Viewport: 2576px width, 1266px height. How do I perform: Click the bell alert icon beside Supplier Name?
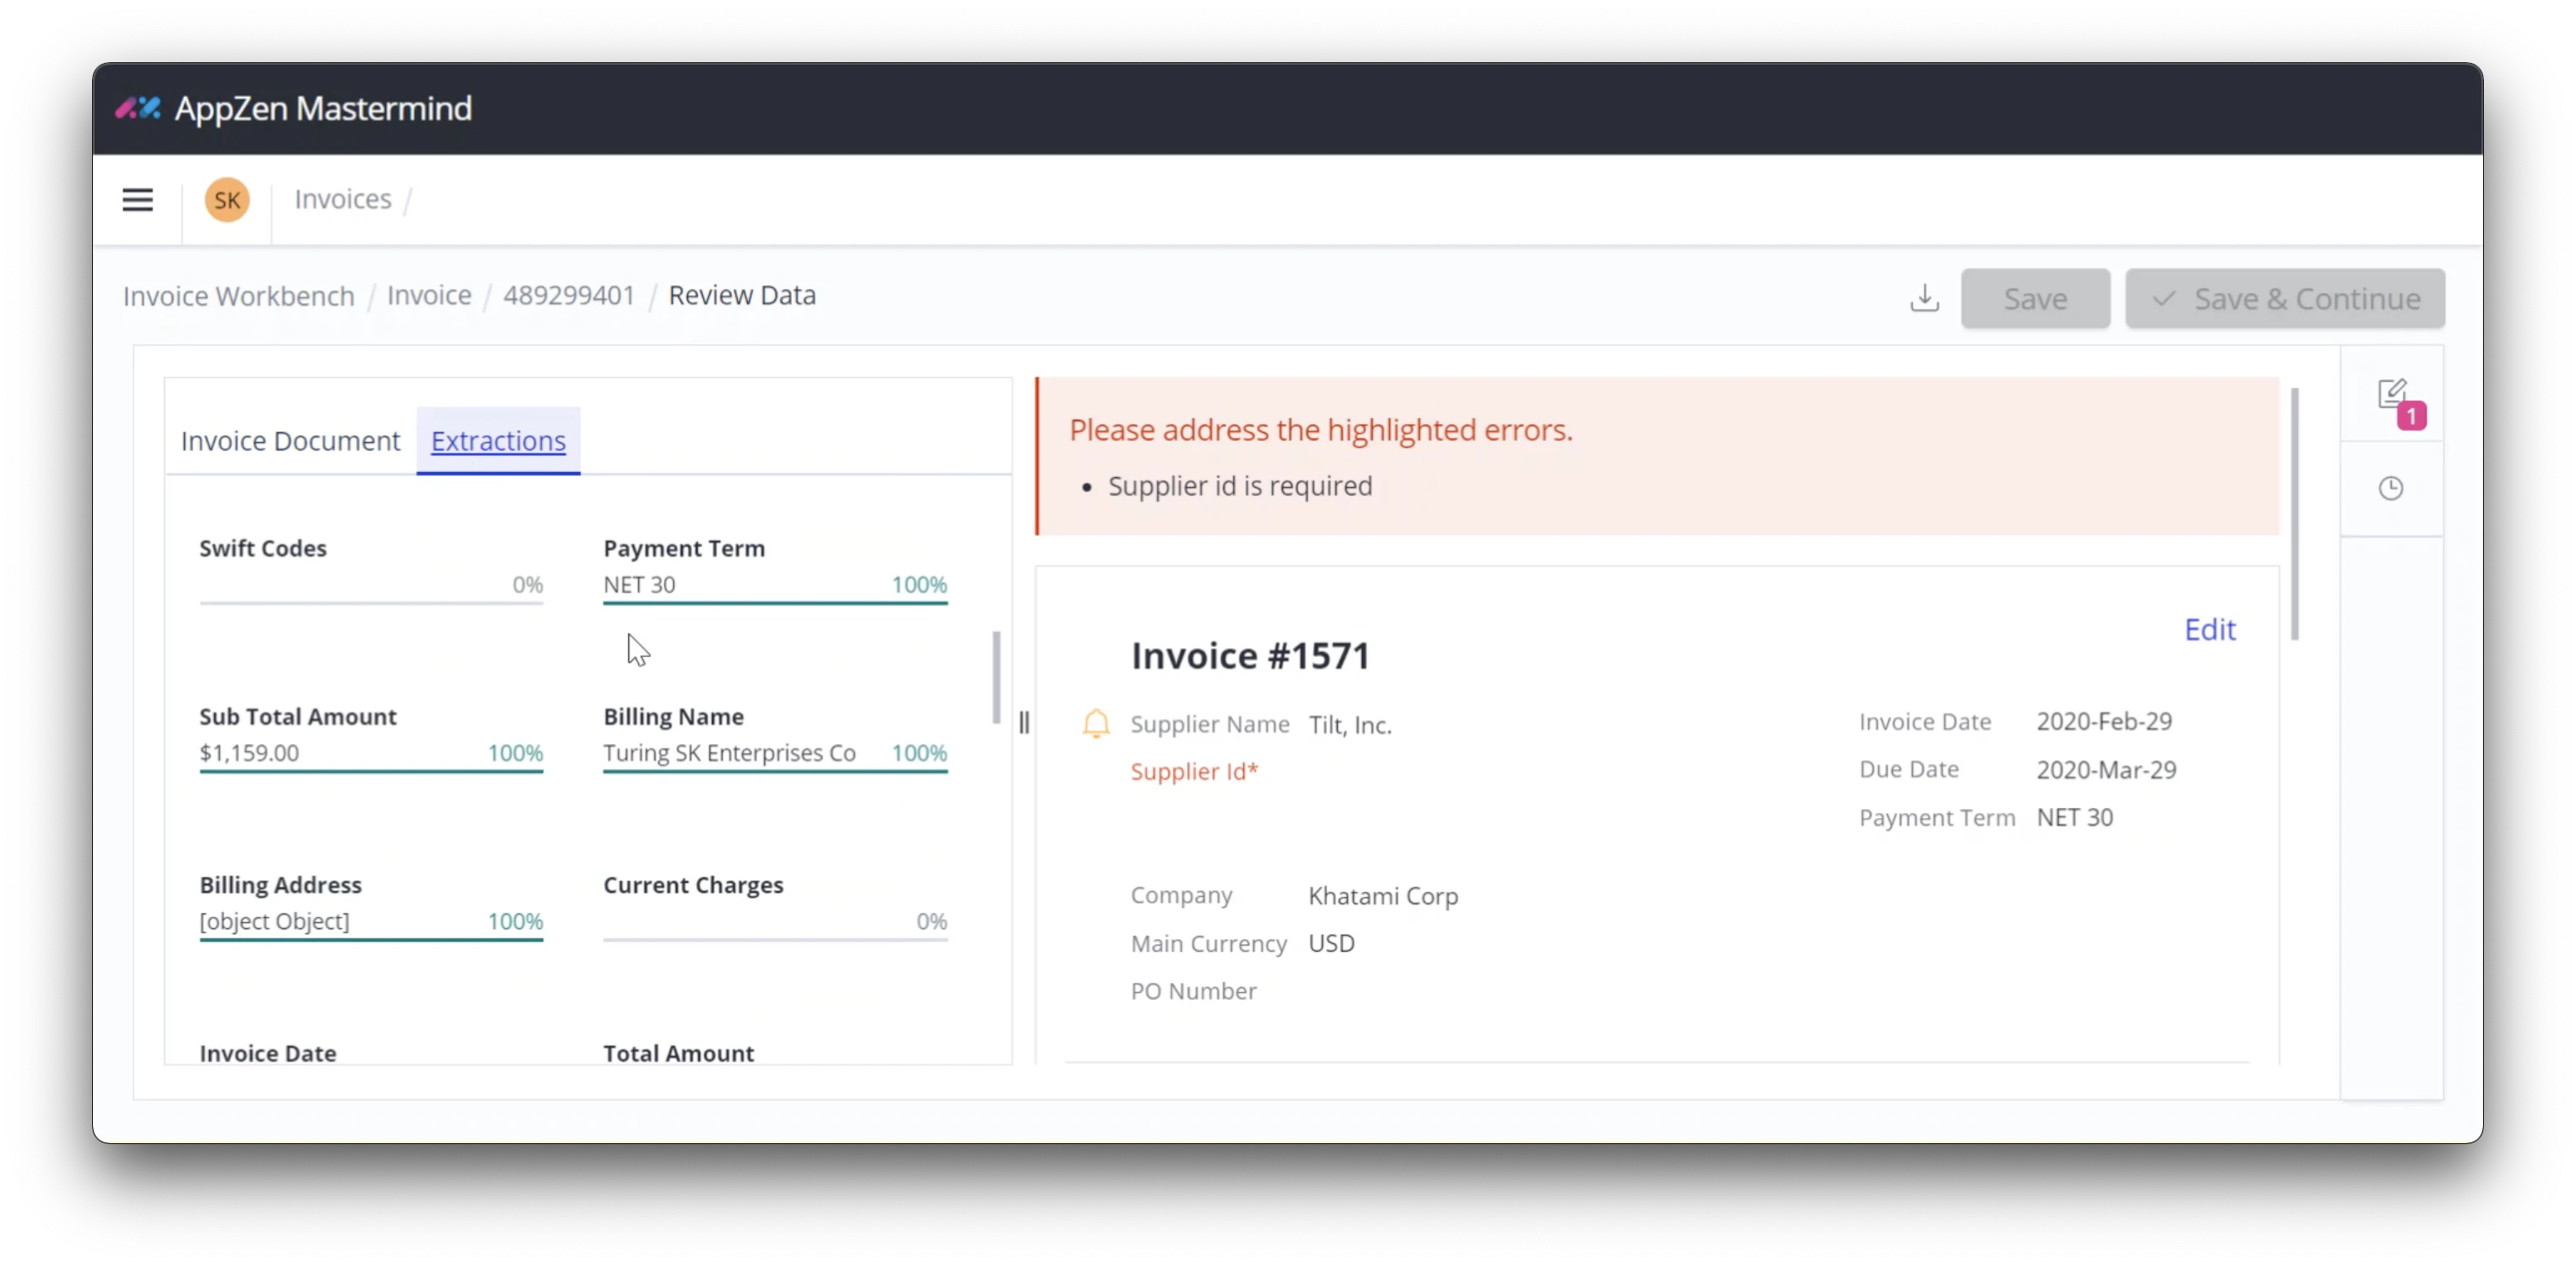pos(1096,723)
